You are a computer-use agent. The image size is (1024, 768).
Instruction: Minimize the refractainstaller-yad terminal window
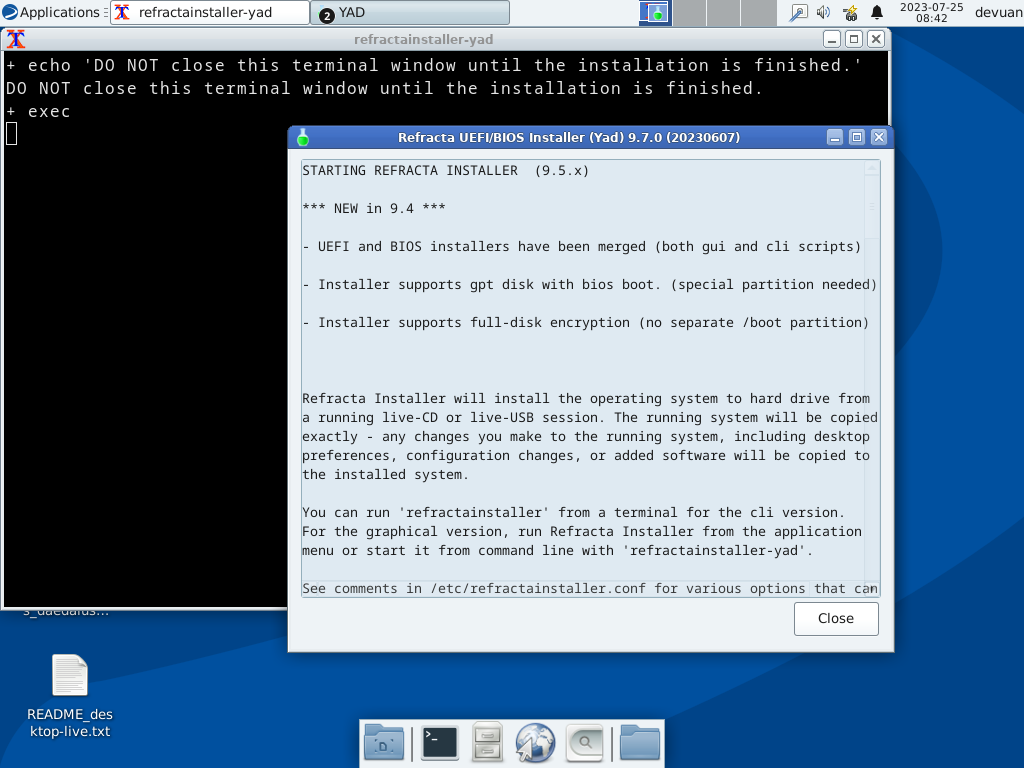coord(832,39)
